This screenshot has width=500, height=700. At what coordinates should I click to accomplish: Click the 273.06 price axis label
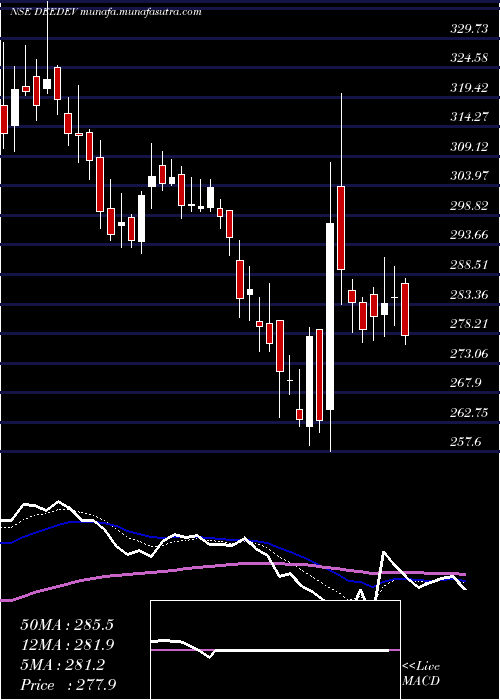(469, 353)
